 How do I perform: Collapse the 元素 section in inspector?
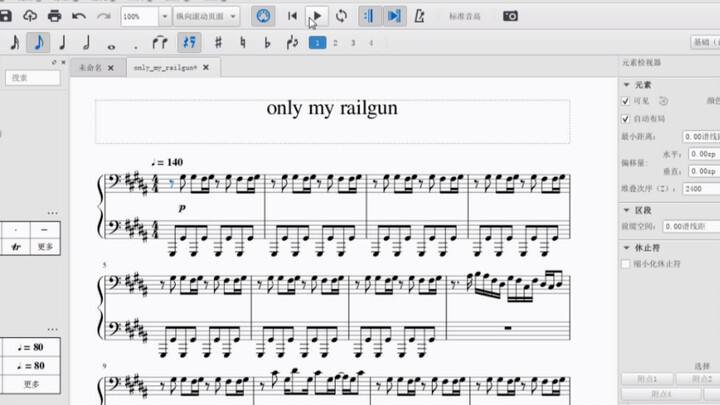click(x=627, y=85)
